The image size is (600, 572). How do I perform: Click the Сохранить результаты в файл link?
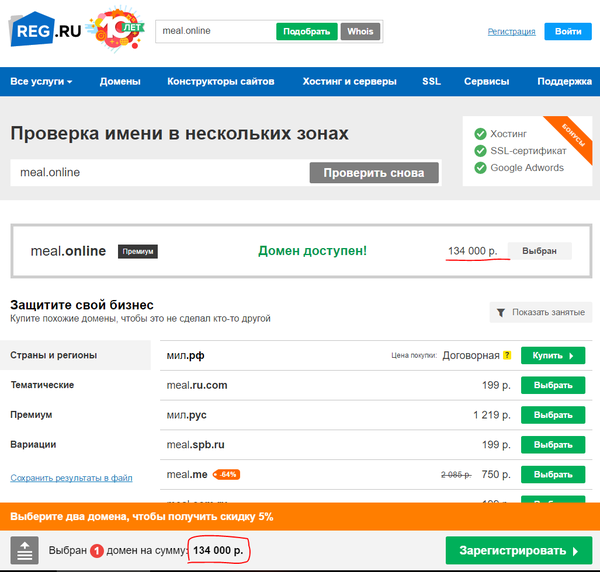[x=71, y=478]
